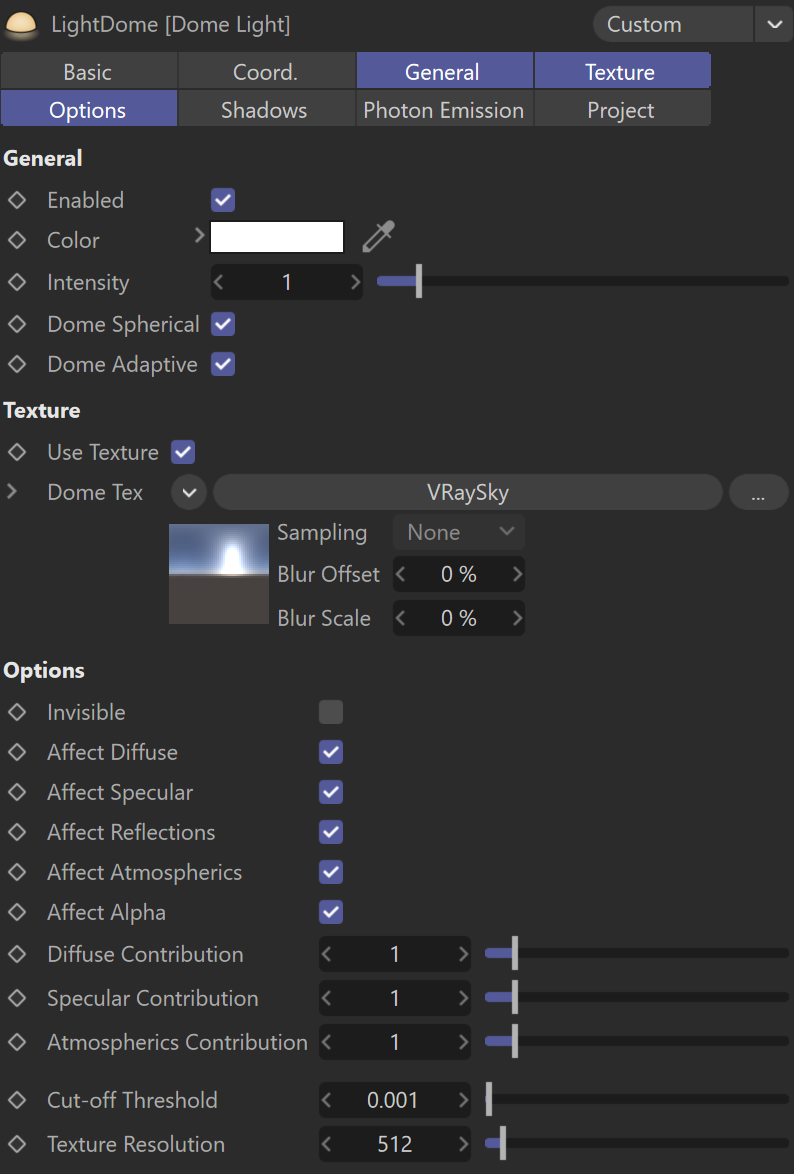Enable the Invisible checkbox

(x=331, y=712)
